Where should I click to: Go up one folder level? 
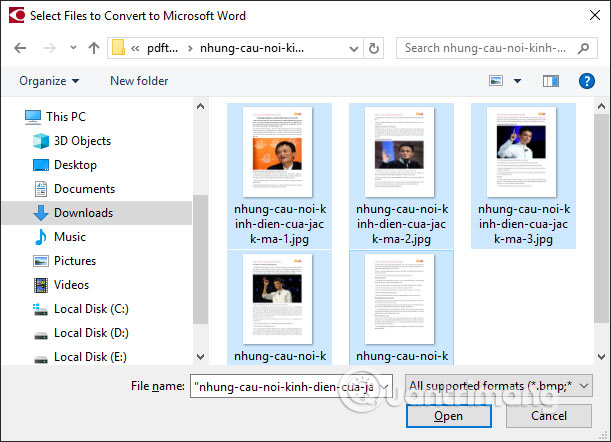click(94, 48)
